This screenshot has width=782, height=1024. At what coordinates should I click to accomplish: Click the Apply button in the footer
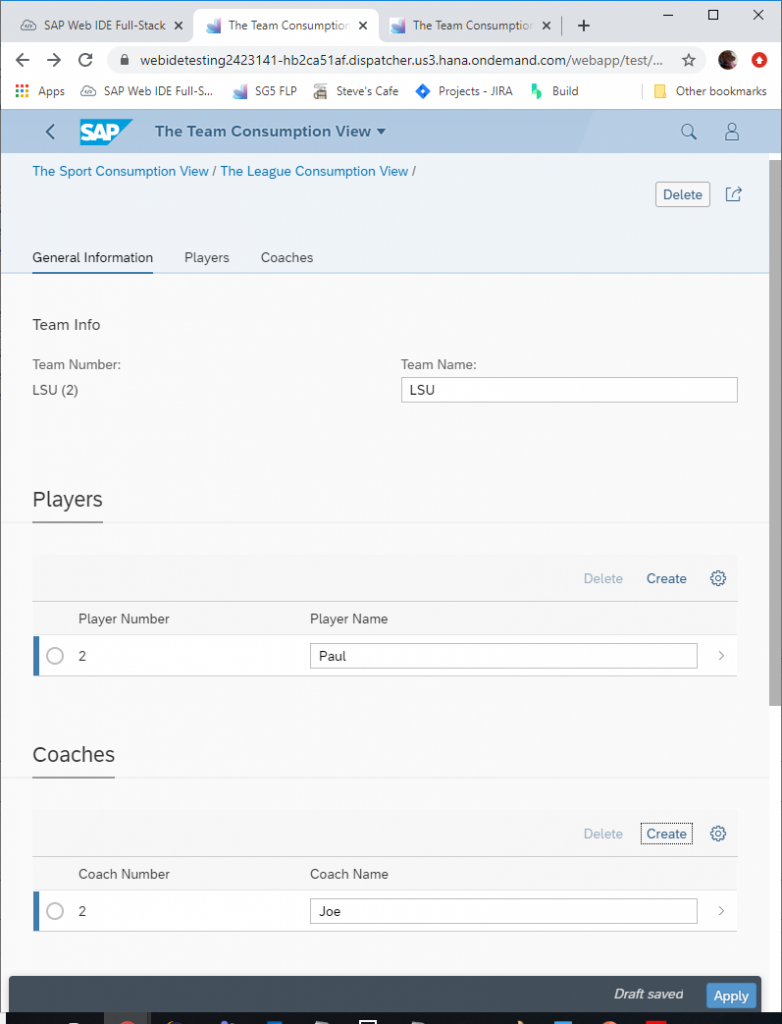point(731,996)
